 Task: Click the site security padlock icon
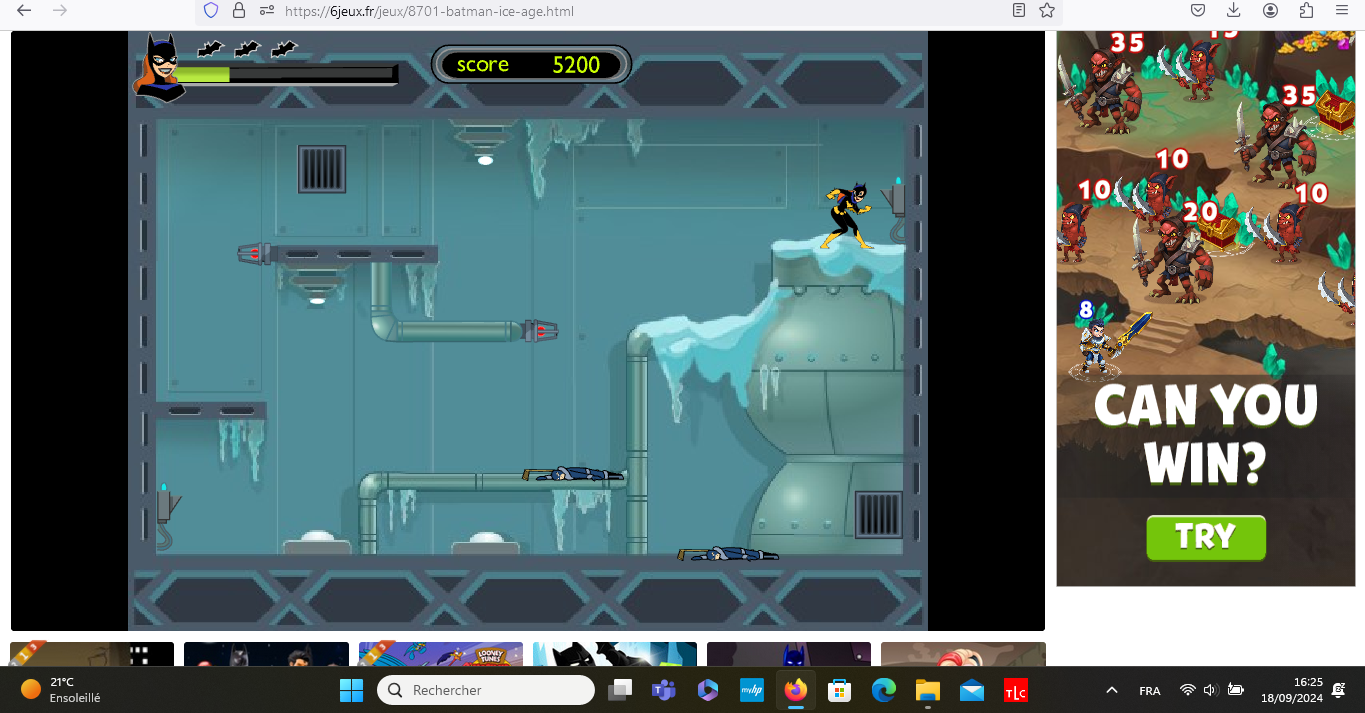239,11
